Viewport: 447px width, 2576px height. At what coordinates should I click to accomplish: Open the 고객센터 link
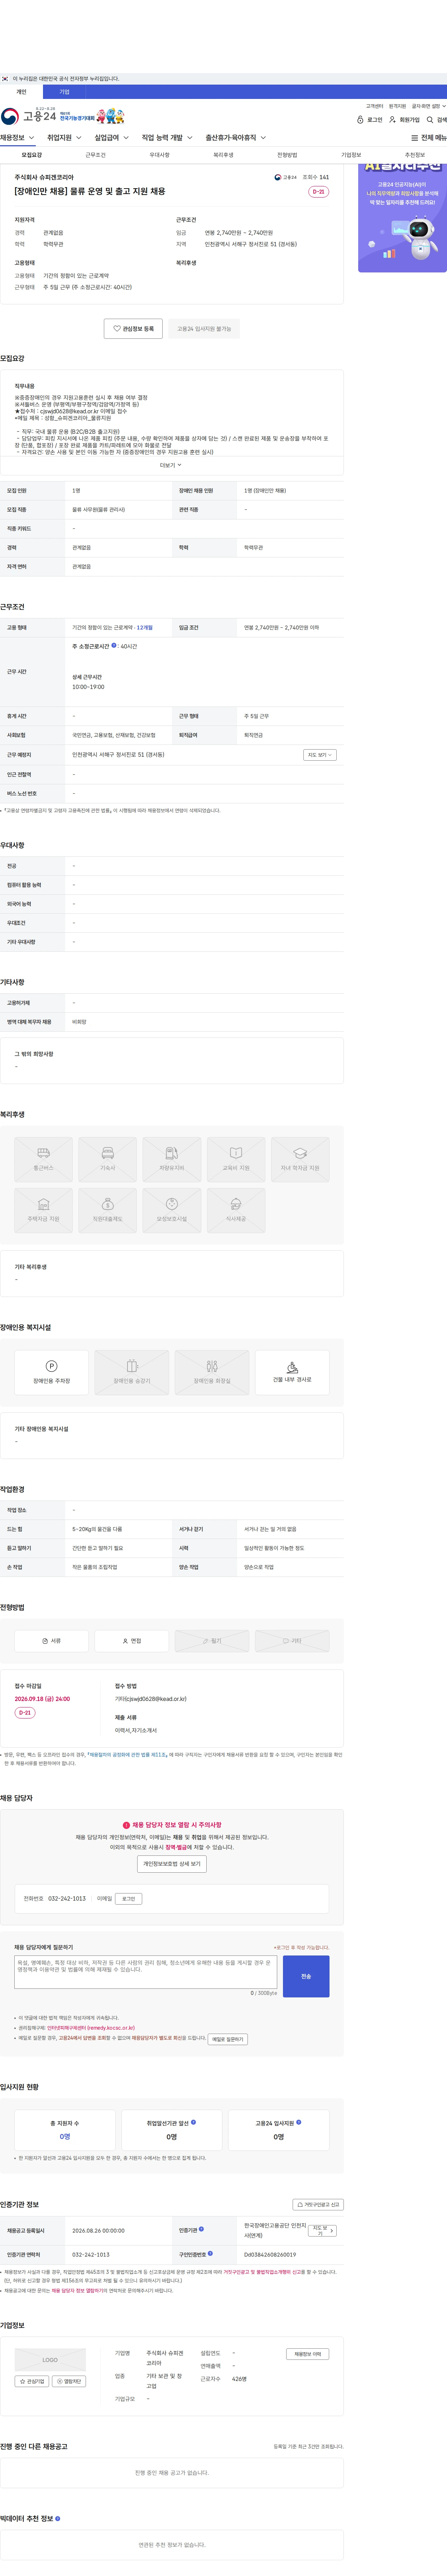[374, 106]
